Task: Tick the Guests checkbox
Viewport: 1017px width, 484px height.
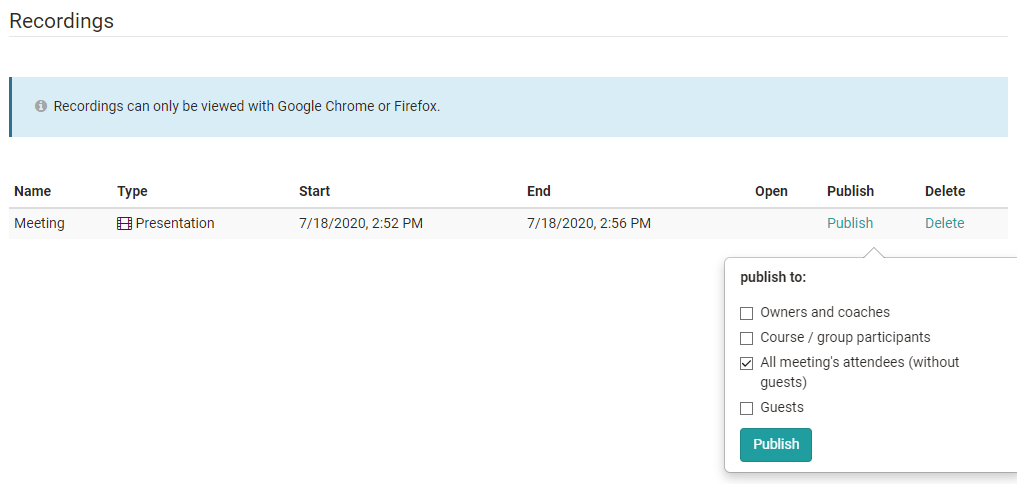Action: 746,408
